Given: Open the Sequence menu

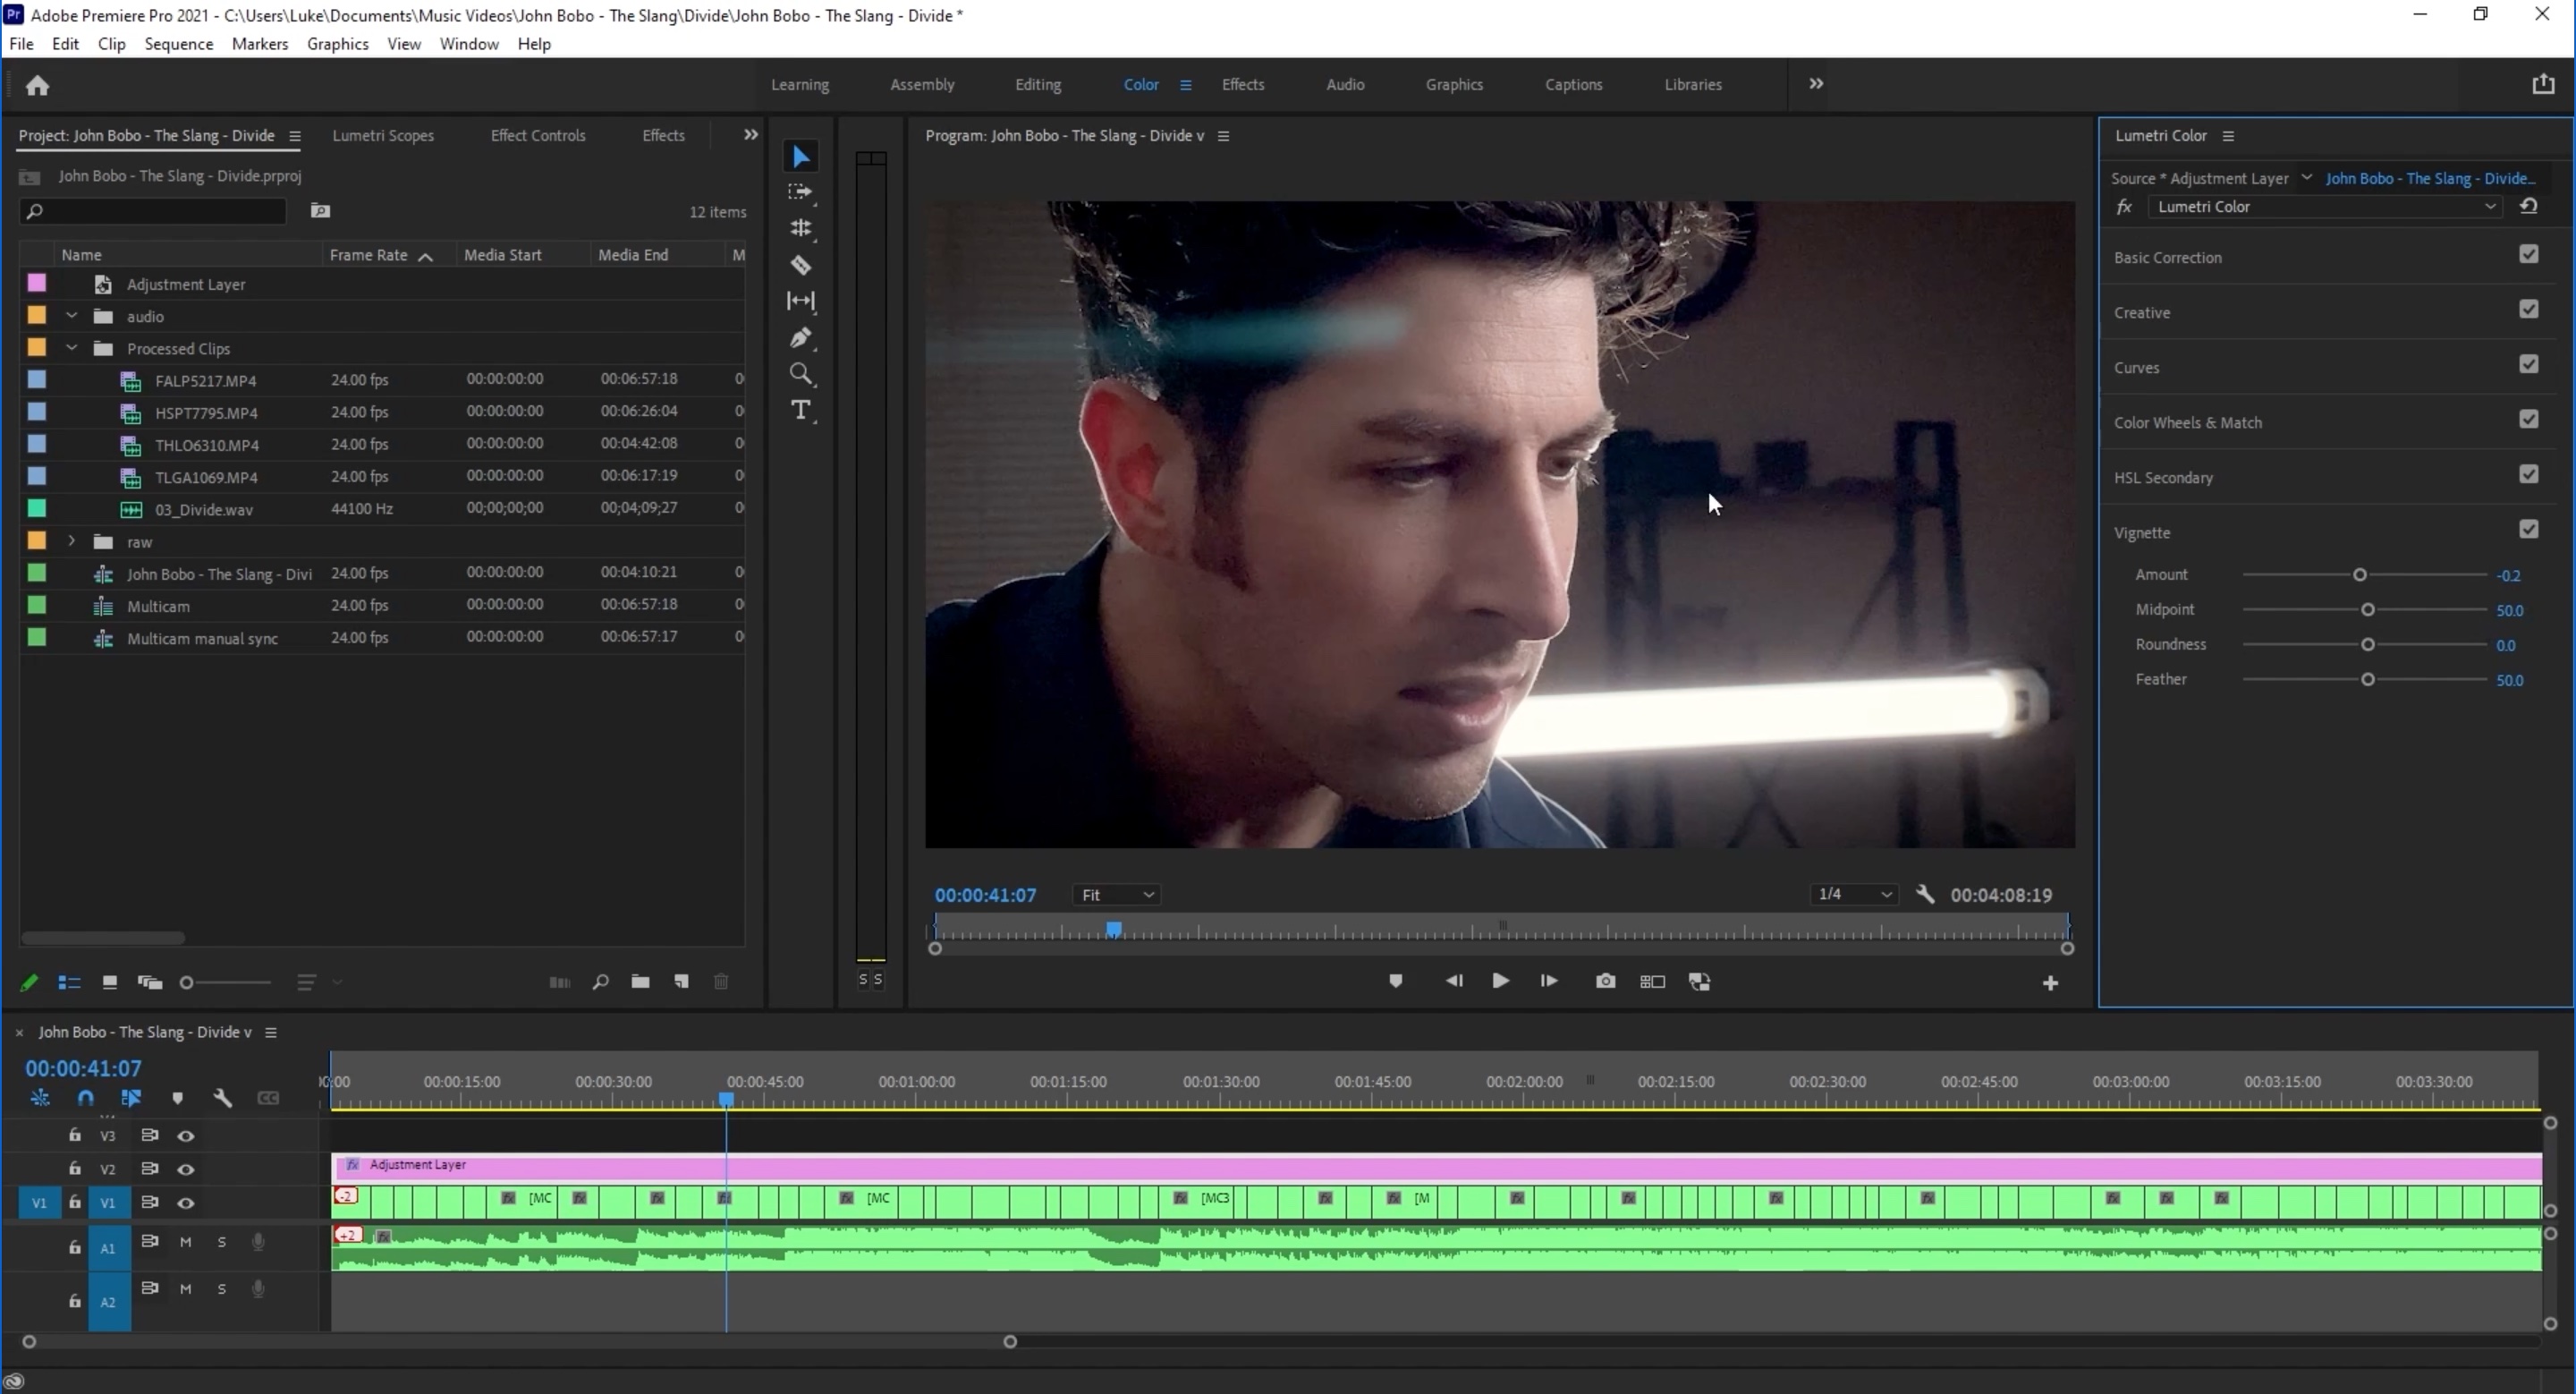Looking at the screenshot, I should point(178,44).
